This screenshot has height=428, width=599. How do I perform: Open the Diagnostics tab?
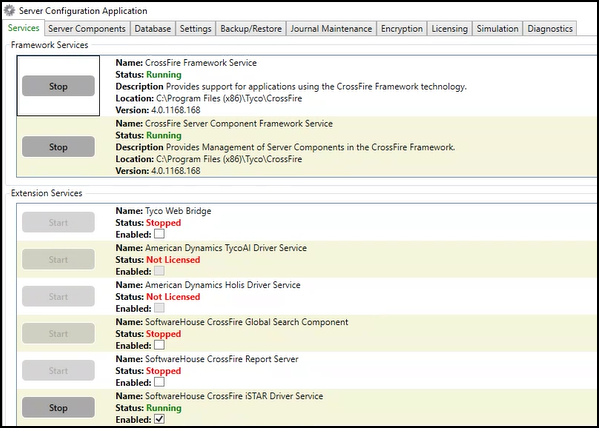pyautogui.click(x=550, y=29)
